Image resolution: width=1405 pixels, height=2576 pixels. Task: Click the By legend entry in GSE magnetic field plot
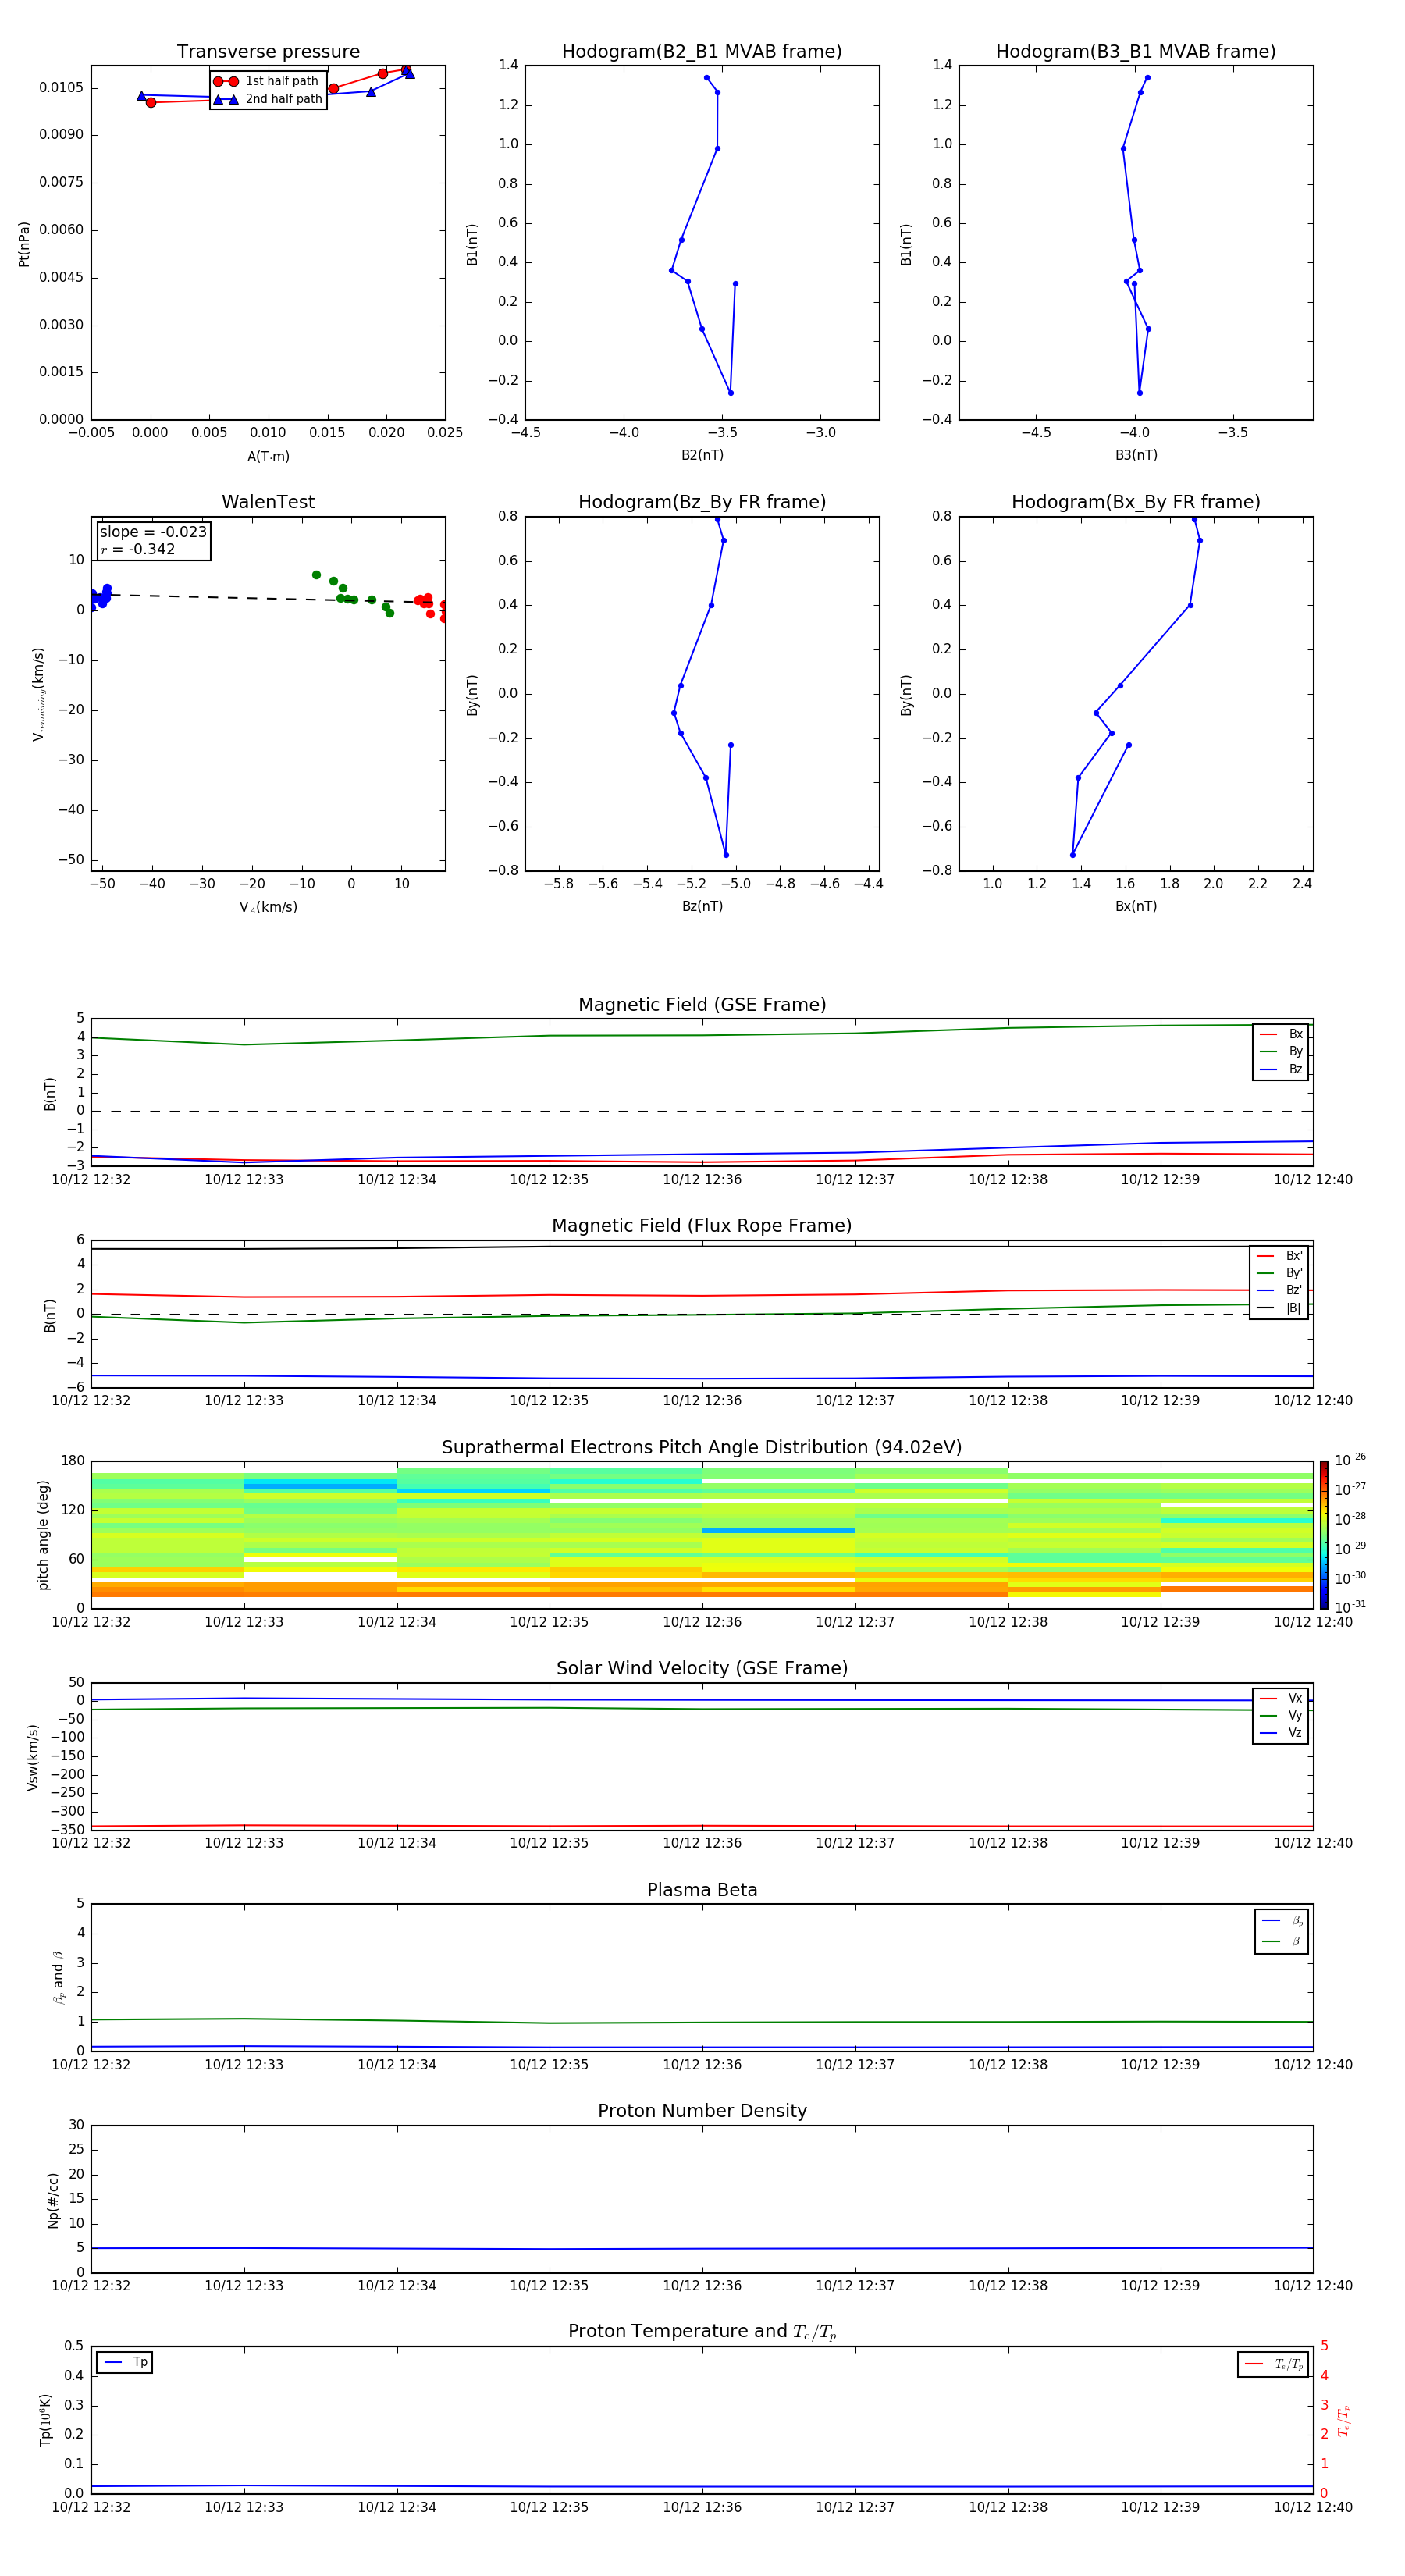(x=1281, y=1052)
